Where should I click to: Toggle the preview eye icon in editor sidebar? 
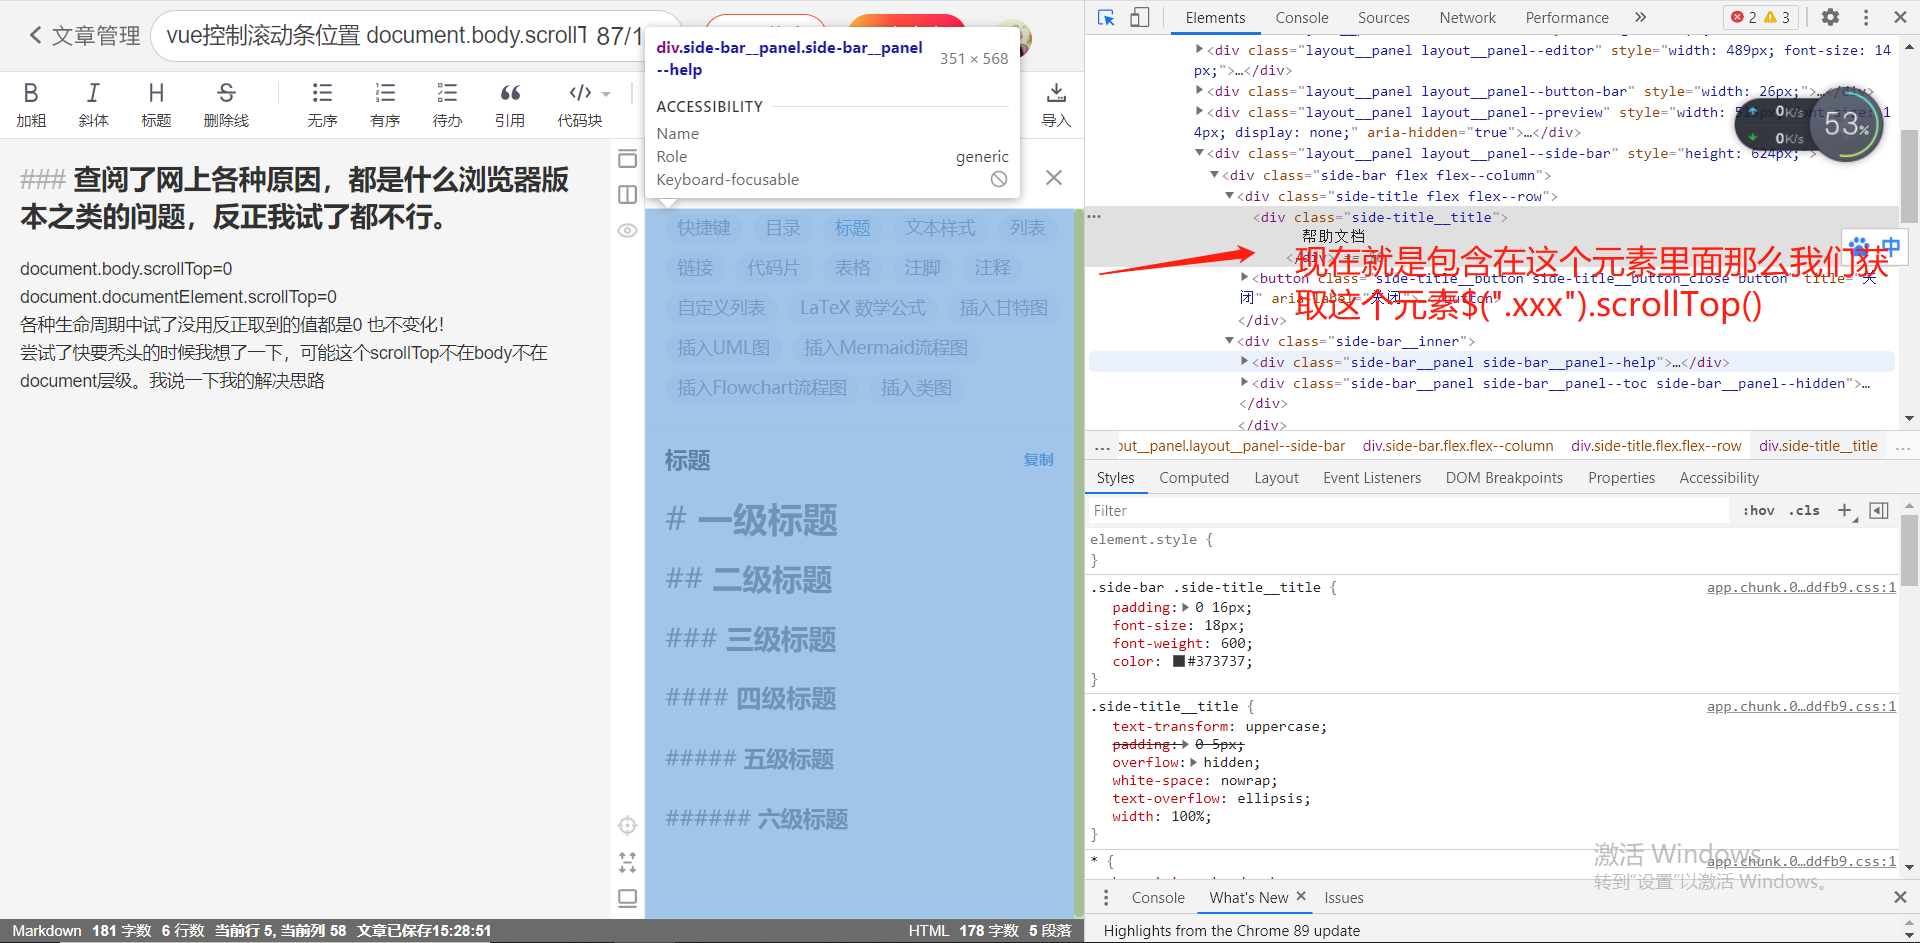pos(627,230)
